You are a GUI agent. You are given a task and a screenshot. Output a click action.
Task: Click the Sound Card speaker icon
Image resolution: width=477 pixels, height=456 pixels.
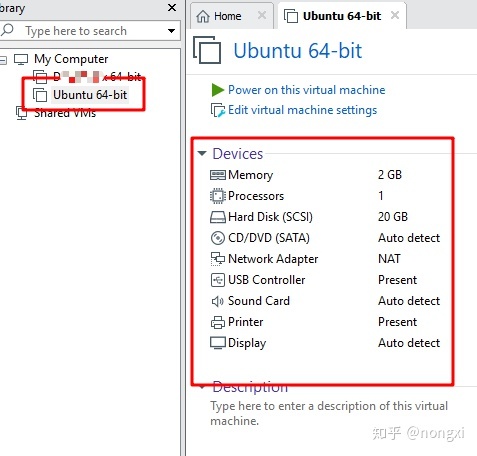click(x=218, y=301)
